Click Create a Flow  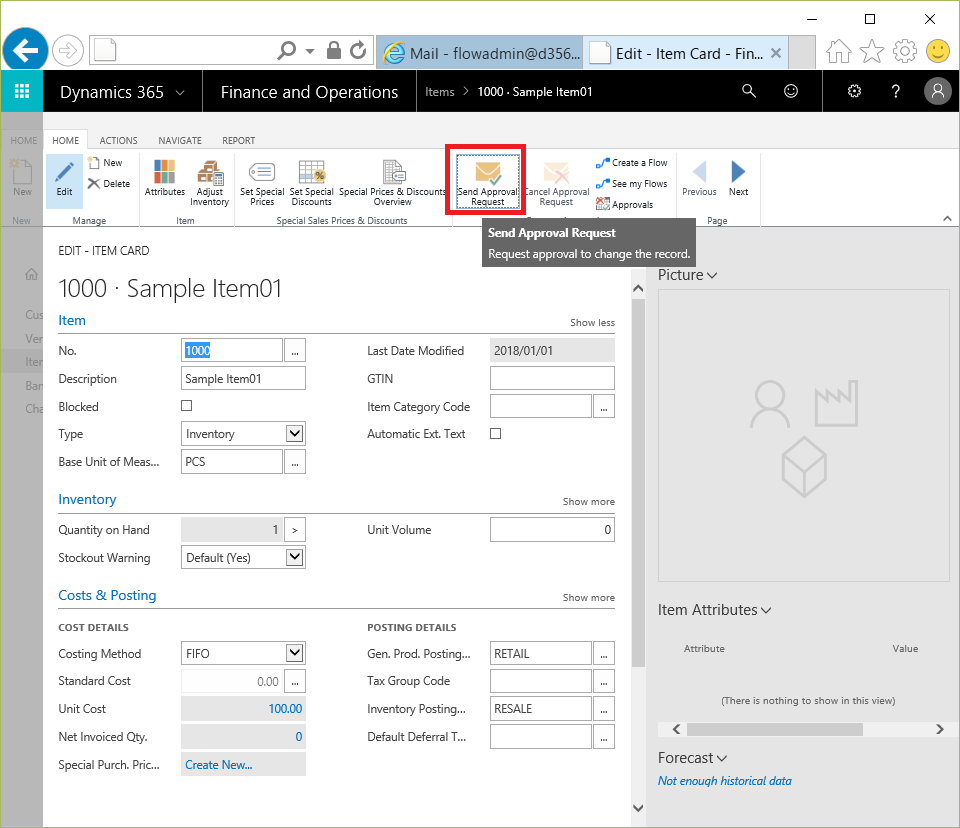631,163
